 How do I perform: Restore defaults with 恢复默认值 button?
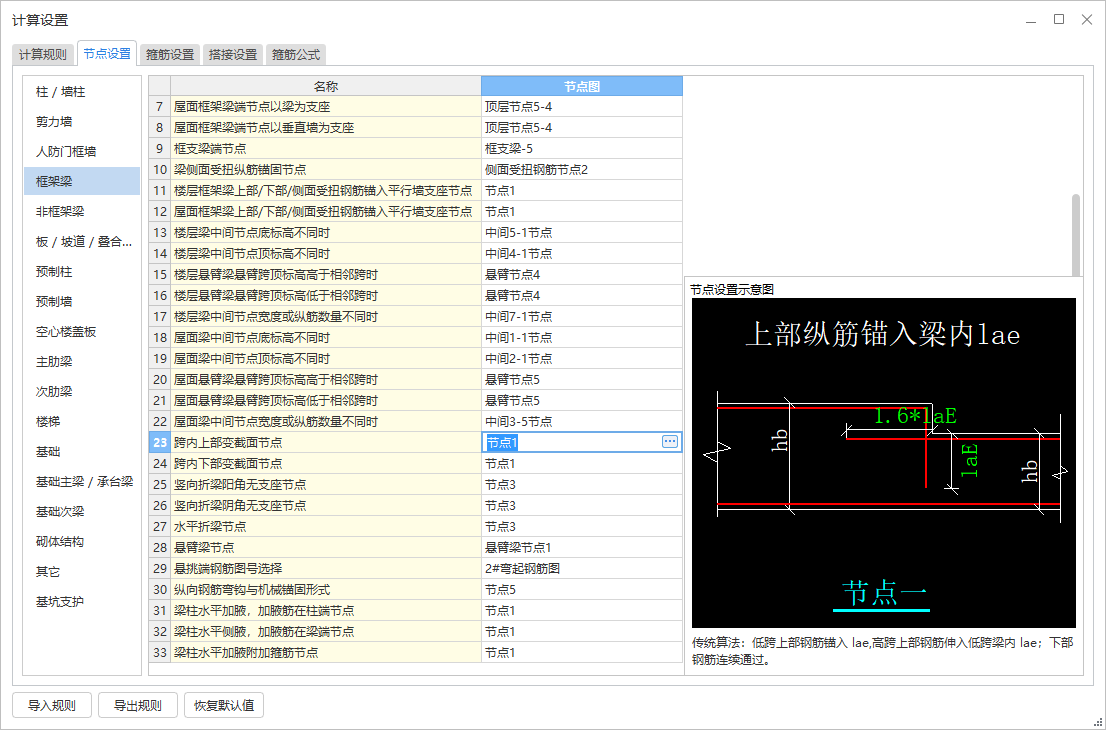click(x=224, y=705)
